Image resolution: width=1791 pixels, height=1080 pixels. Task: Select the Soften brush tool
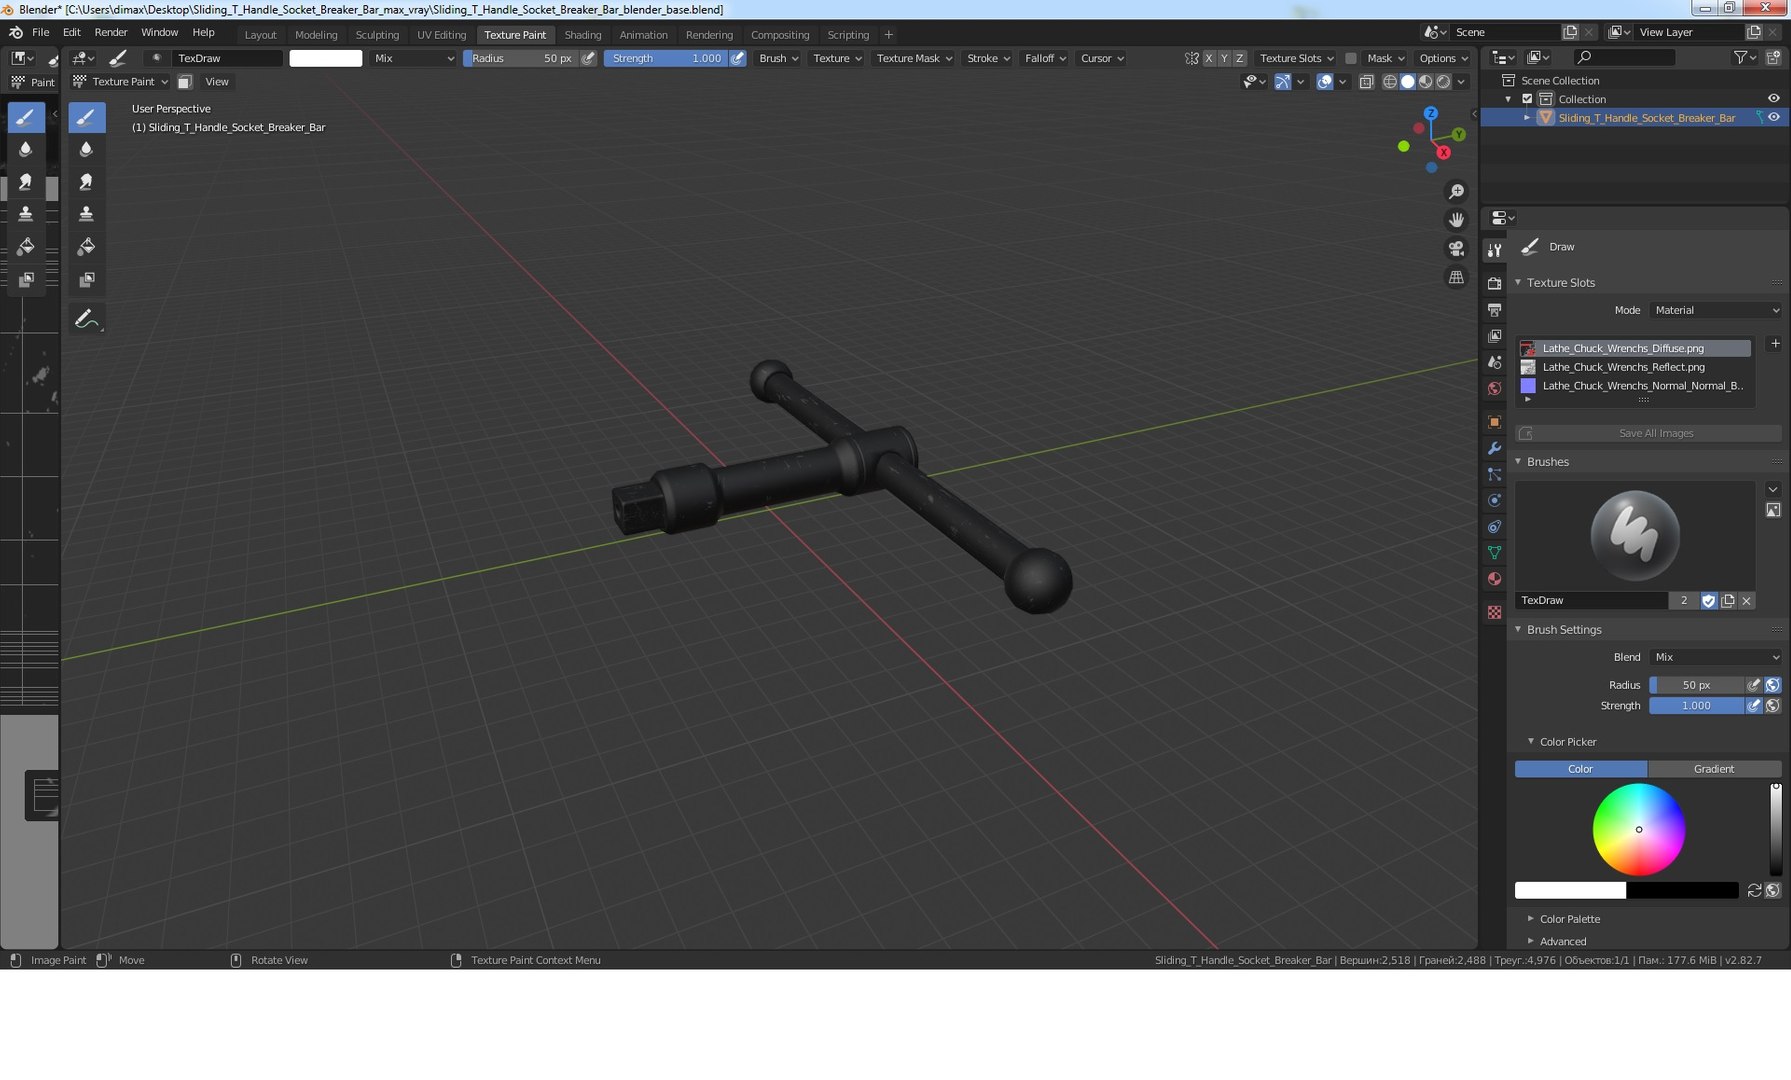click(x=86, y=149)
